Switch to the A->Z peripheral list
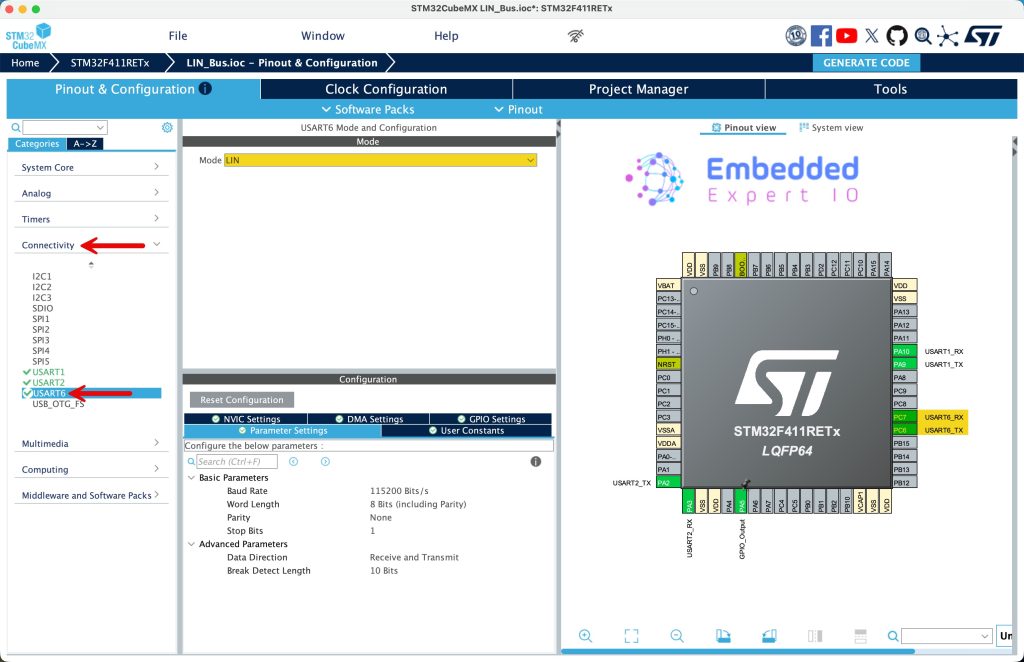This screenshot has width=1024, height=662. (x=84, y=144)
